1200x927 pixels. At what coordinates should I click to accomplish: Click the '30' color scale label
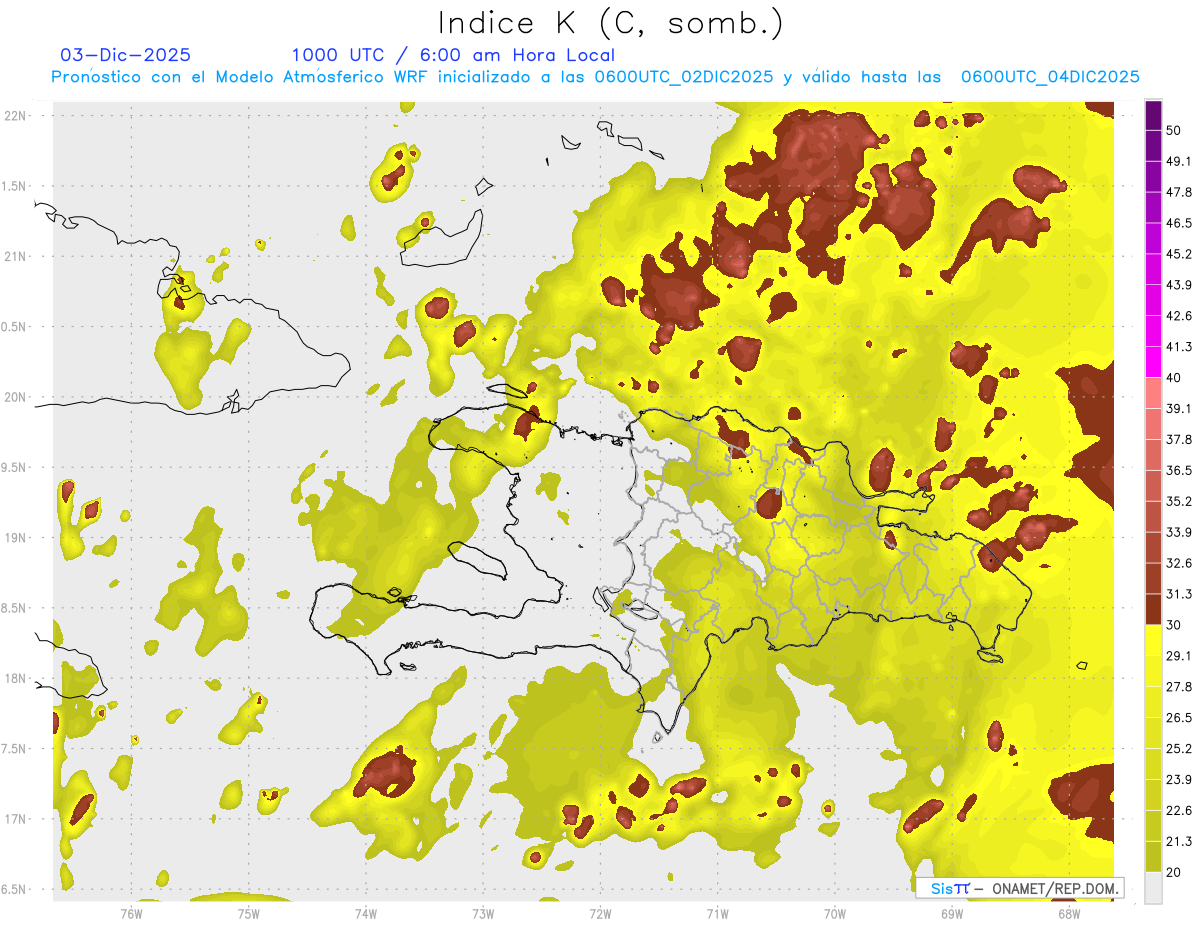[x=1174, y=625]
